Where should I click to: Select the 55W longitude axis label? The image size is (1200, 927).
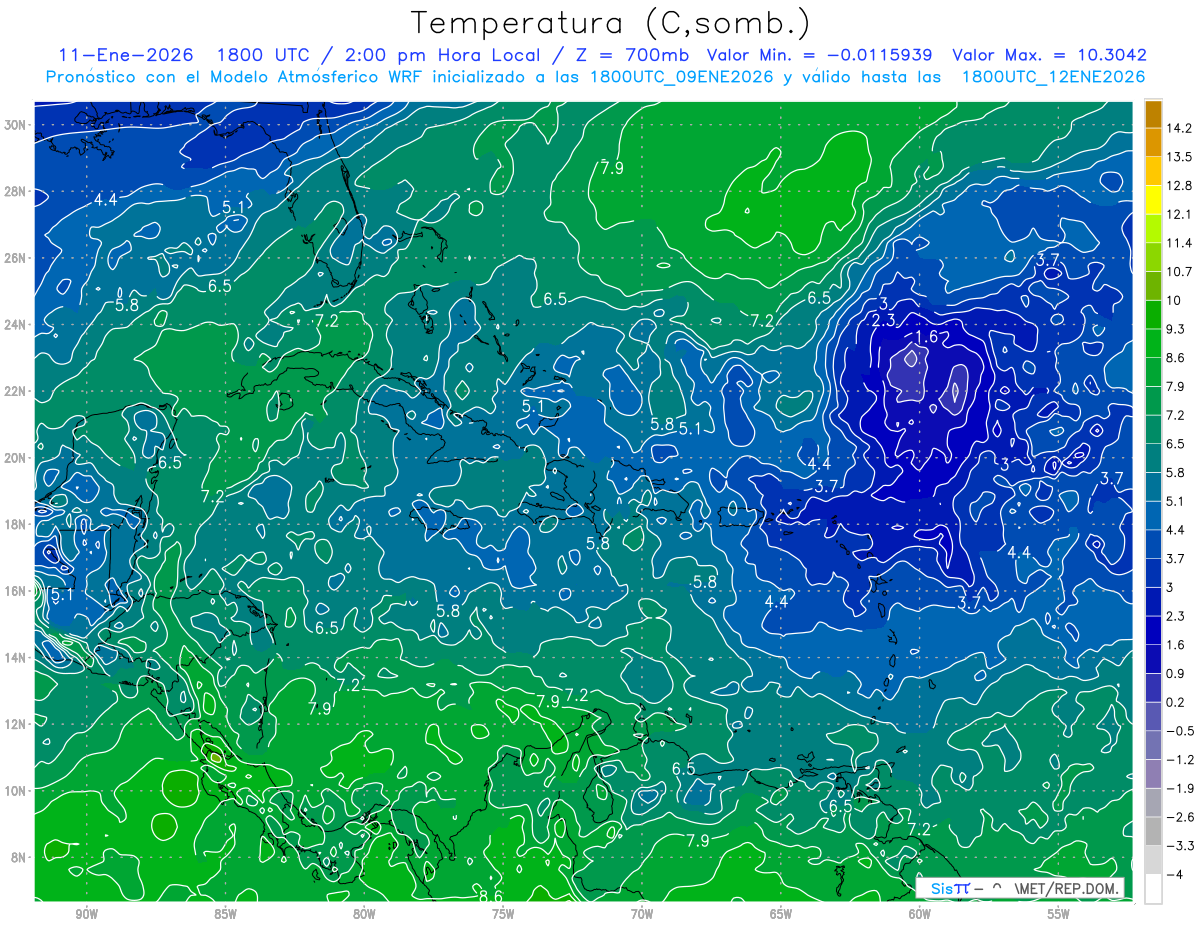[x=1059, y=915]
